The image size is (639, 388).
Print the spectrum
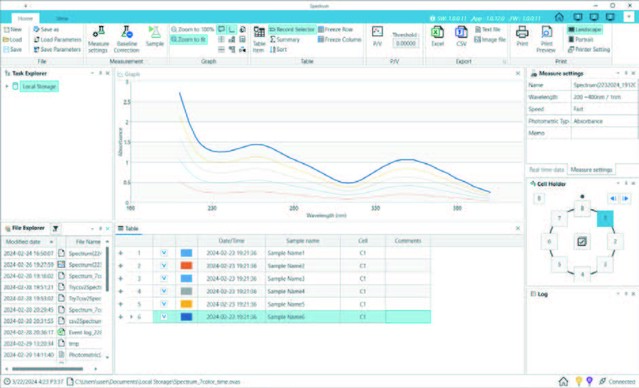(522, 37)
